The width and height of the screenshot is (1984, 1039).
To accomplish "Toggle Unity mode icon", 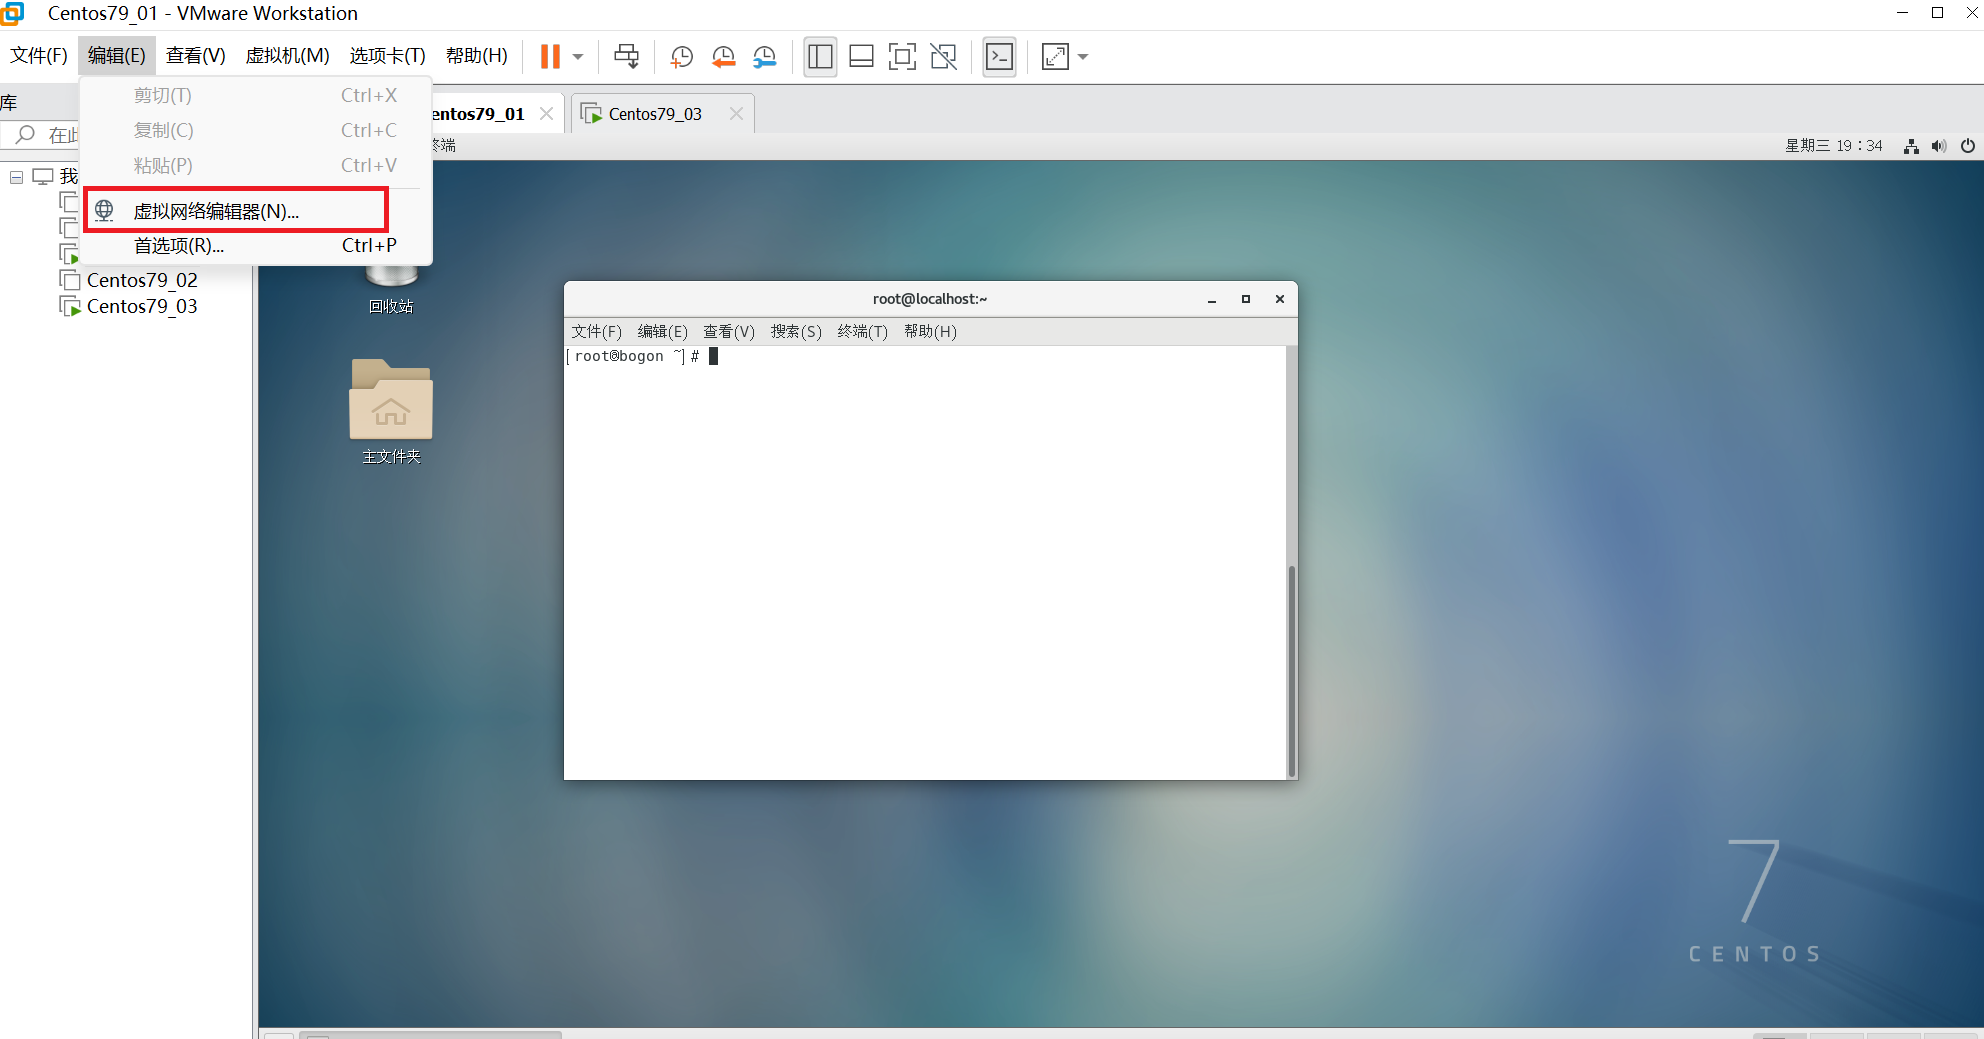I will tap(943, 57).
